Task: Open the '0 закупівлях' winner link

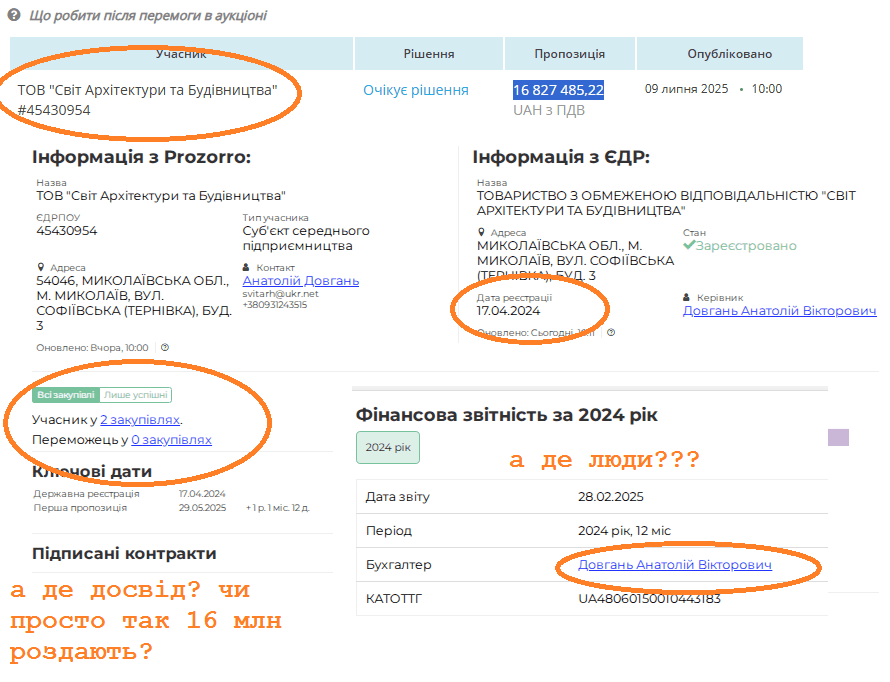Action: click(x=171, y=440)
